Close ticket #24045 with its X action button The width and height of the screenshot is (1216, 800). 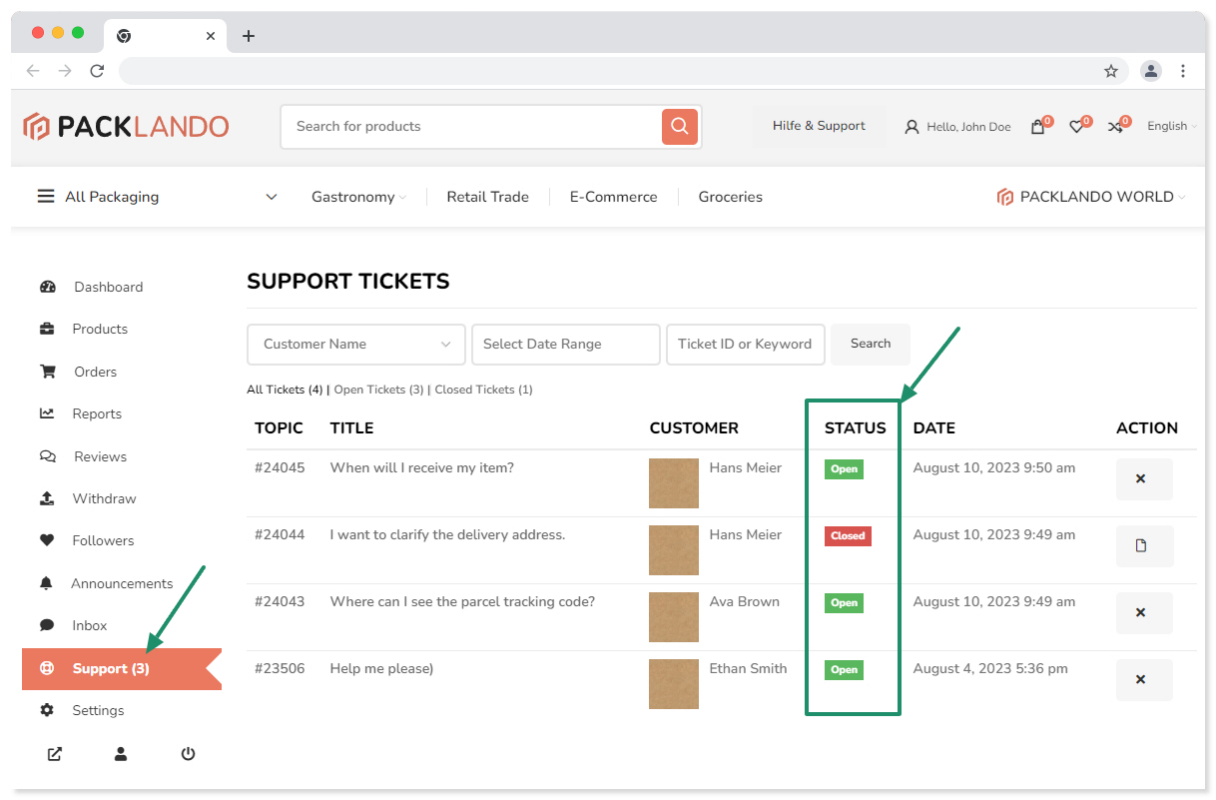[1144, 479]
